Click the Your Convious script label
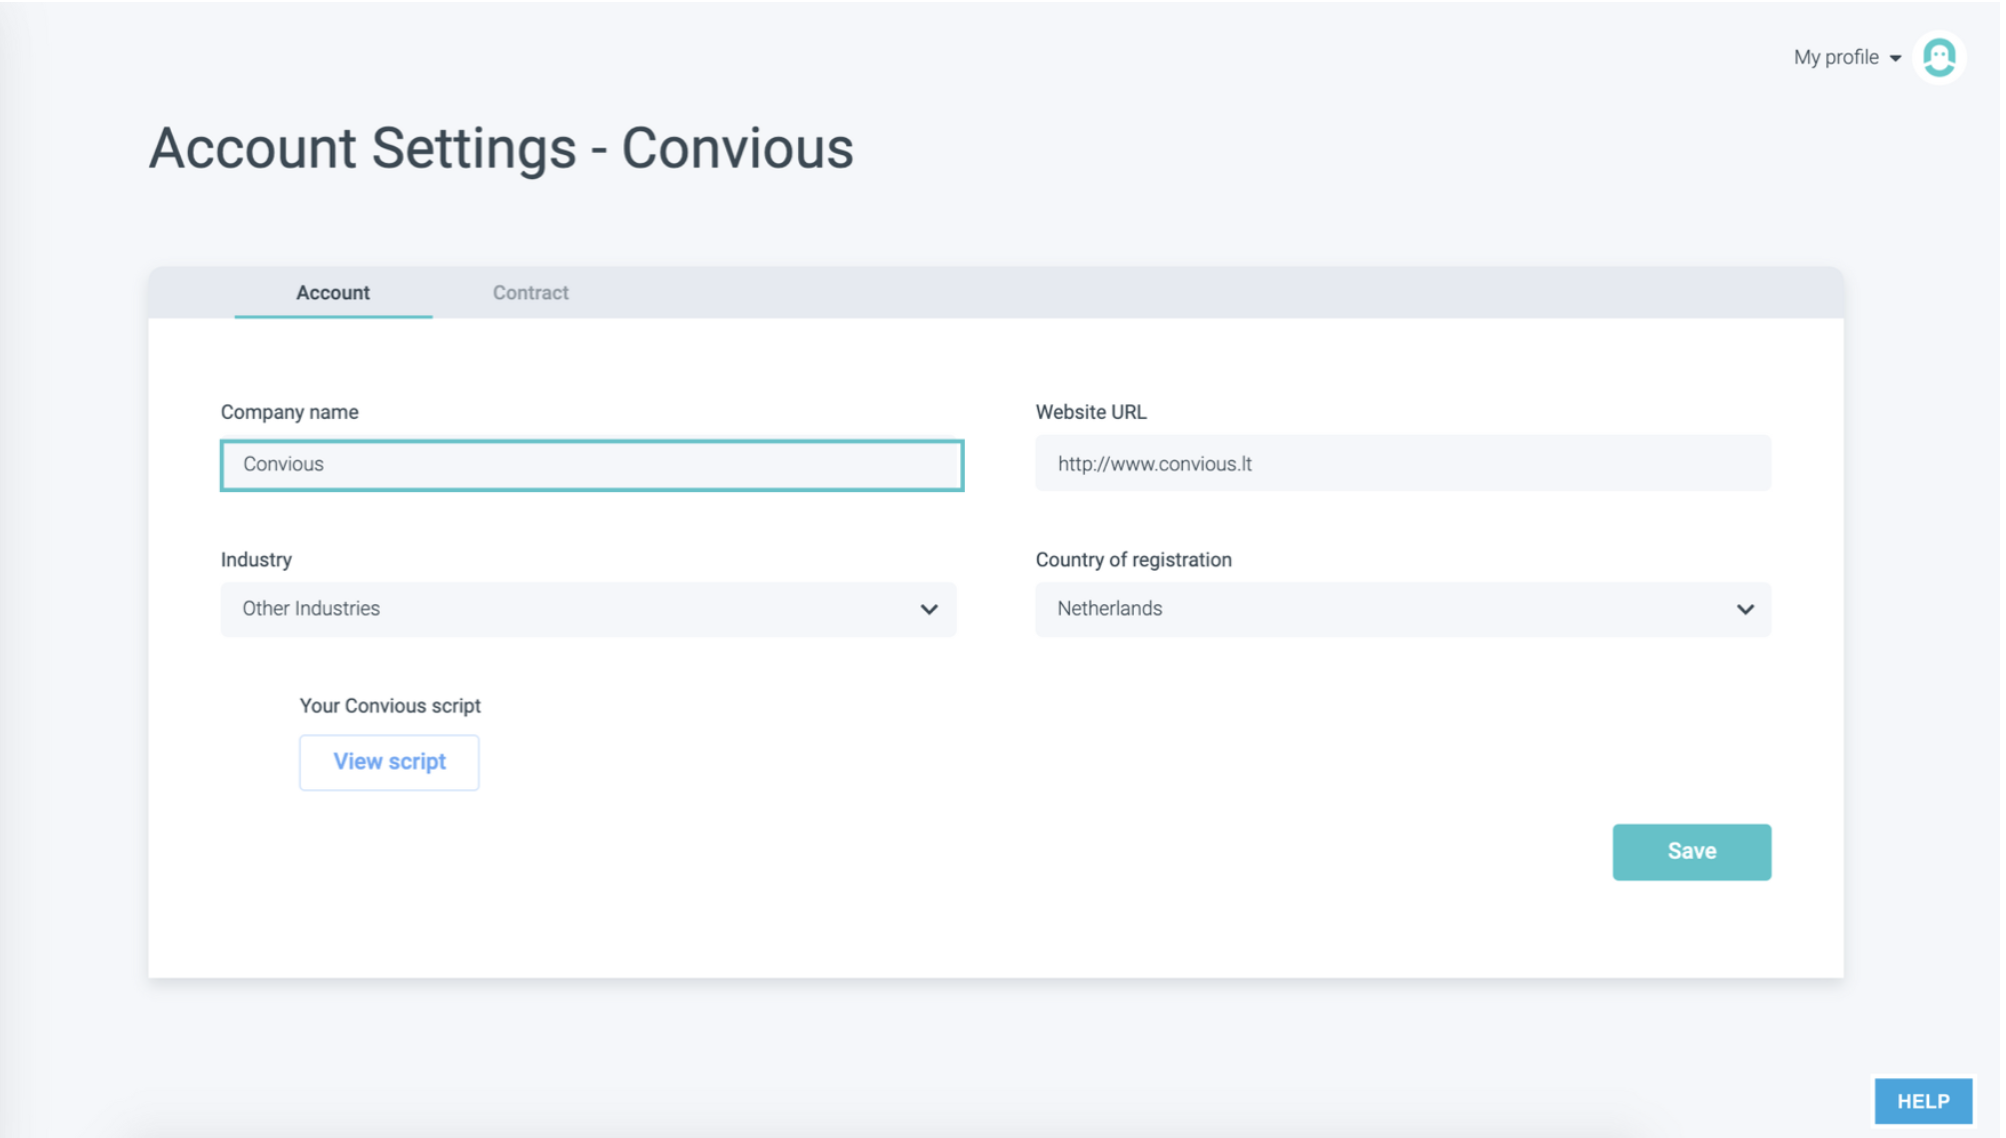 click(x=391, y=706)
